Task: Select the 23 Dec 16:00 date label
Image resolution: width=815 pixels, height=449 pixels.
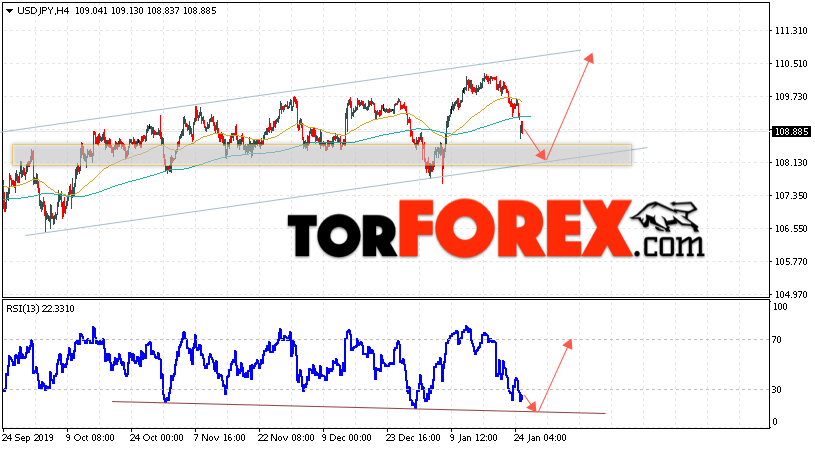Action: coord(414,438)
